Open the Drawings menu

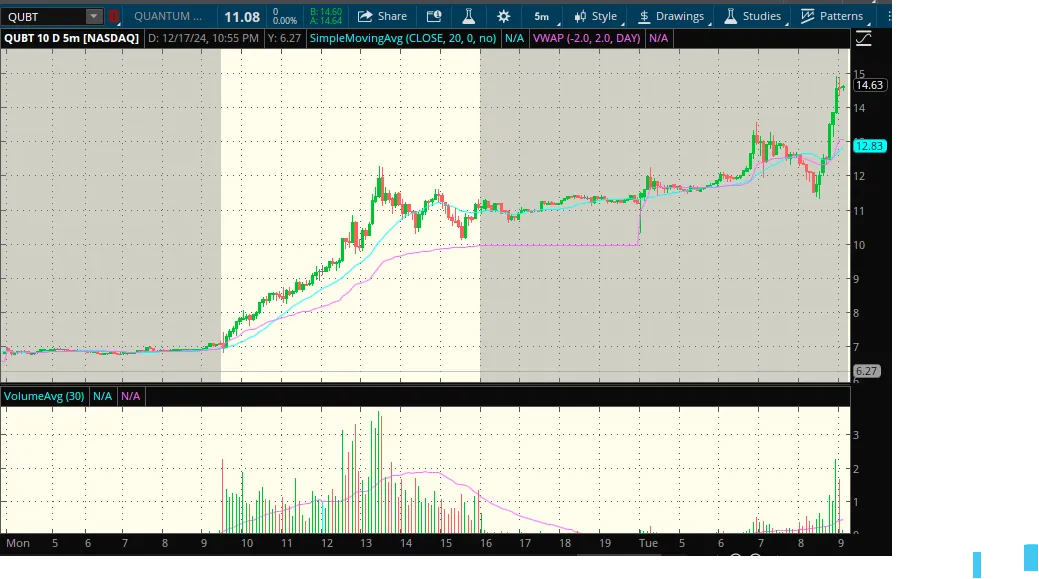[x=671, y=16]
